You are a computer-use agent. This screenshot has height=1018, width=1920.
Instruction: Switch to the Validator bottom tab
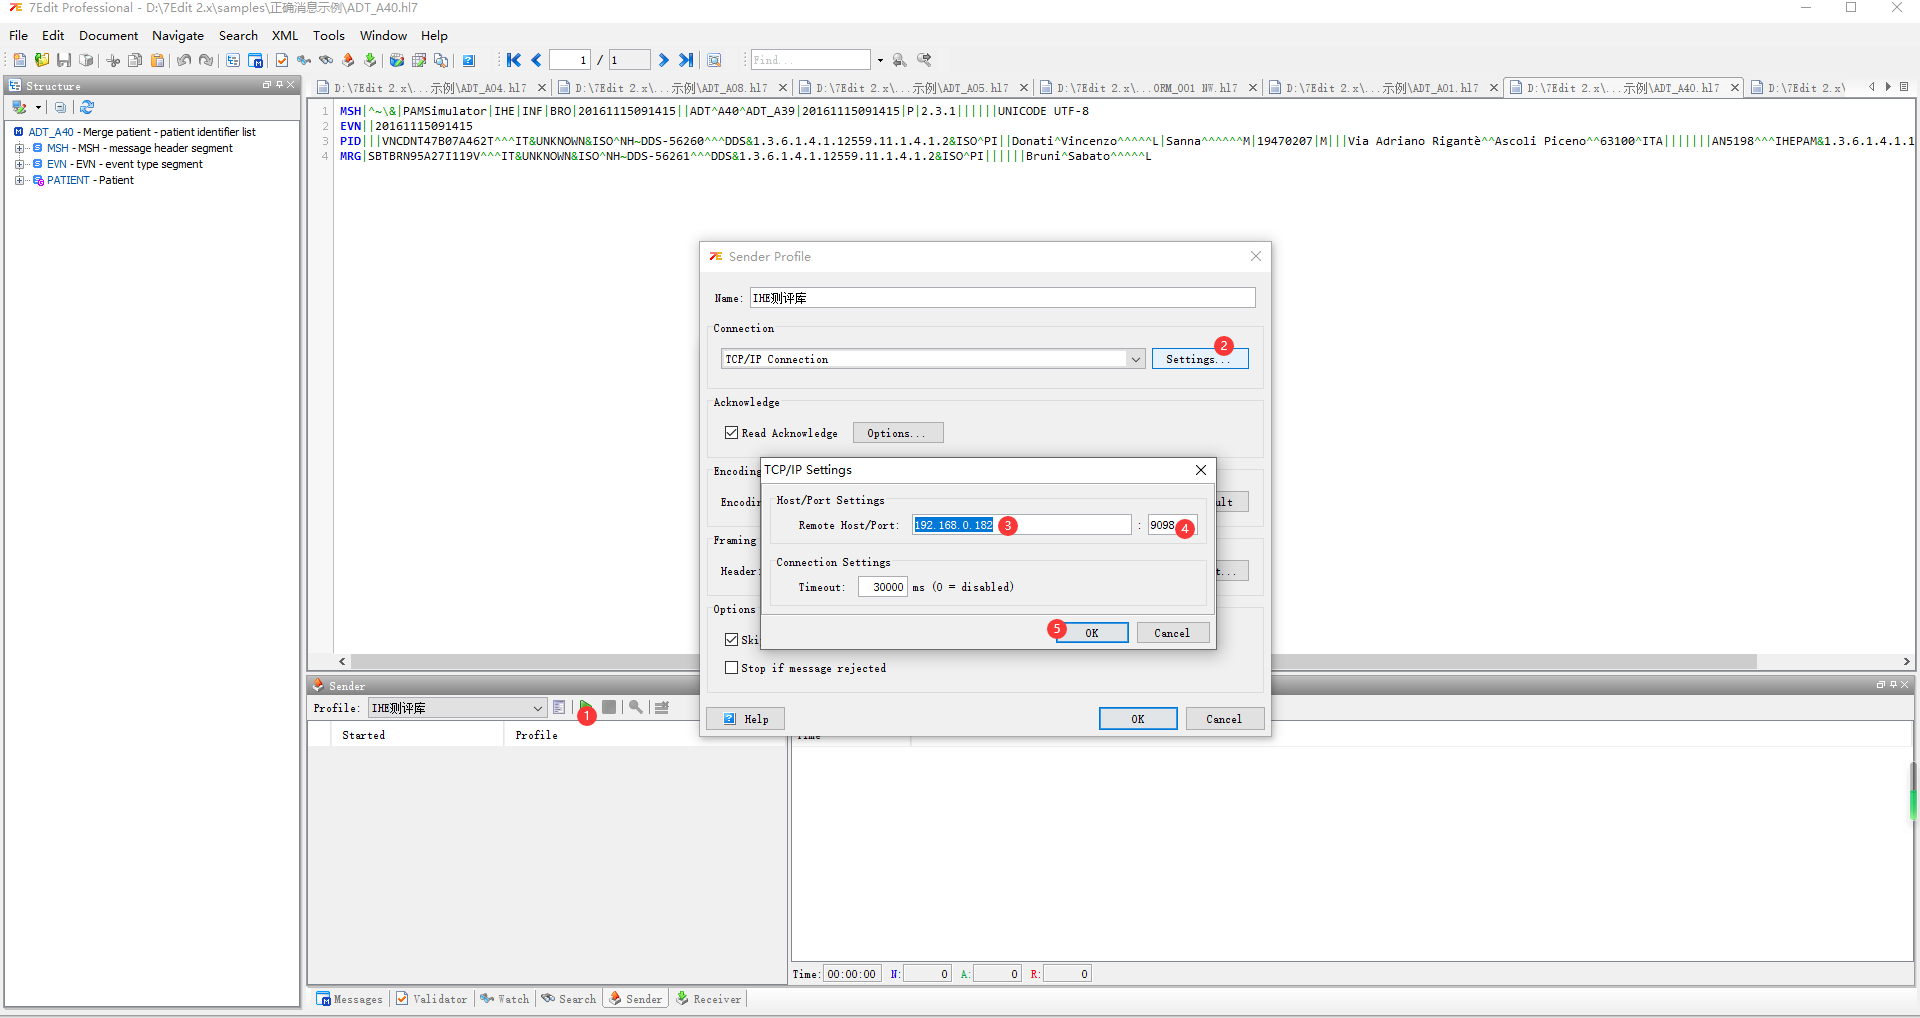click(x=431, y=999)
